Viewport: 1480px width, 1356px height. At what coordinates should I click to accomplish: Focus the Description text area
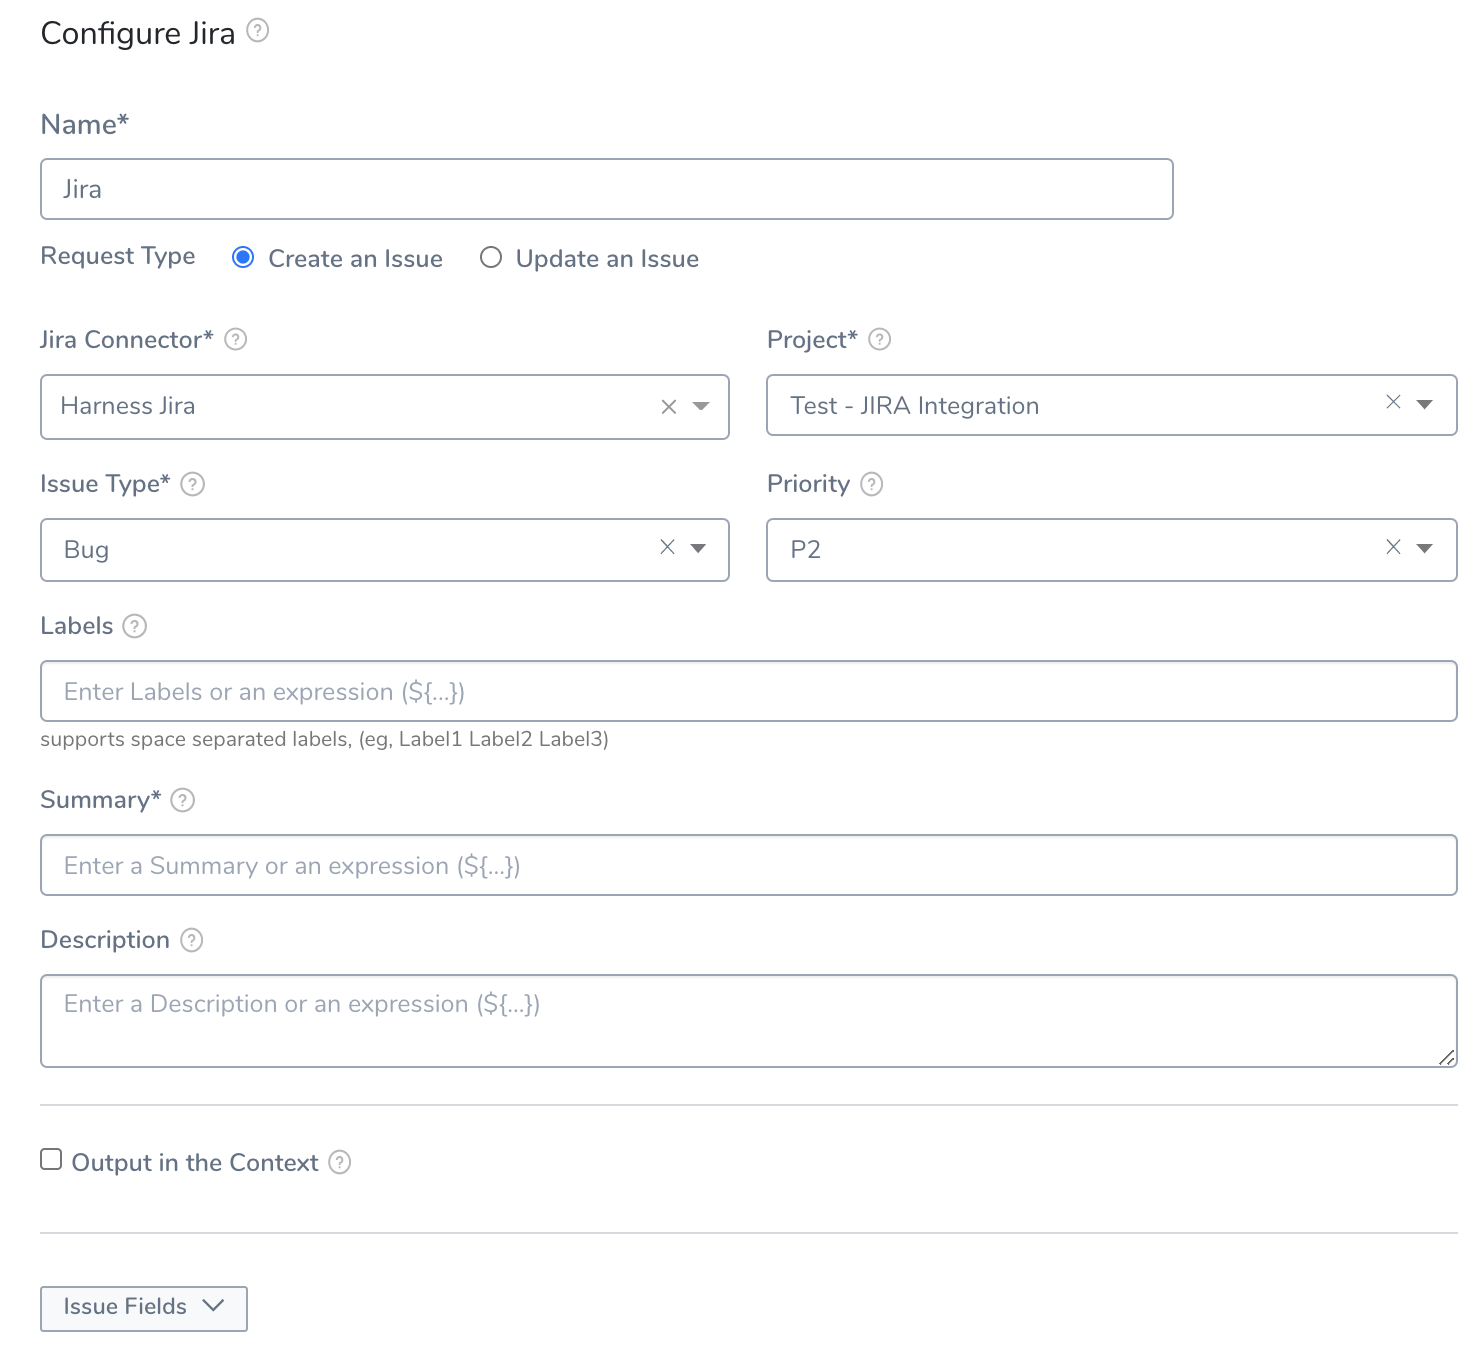749,1021
